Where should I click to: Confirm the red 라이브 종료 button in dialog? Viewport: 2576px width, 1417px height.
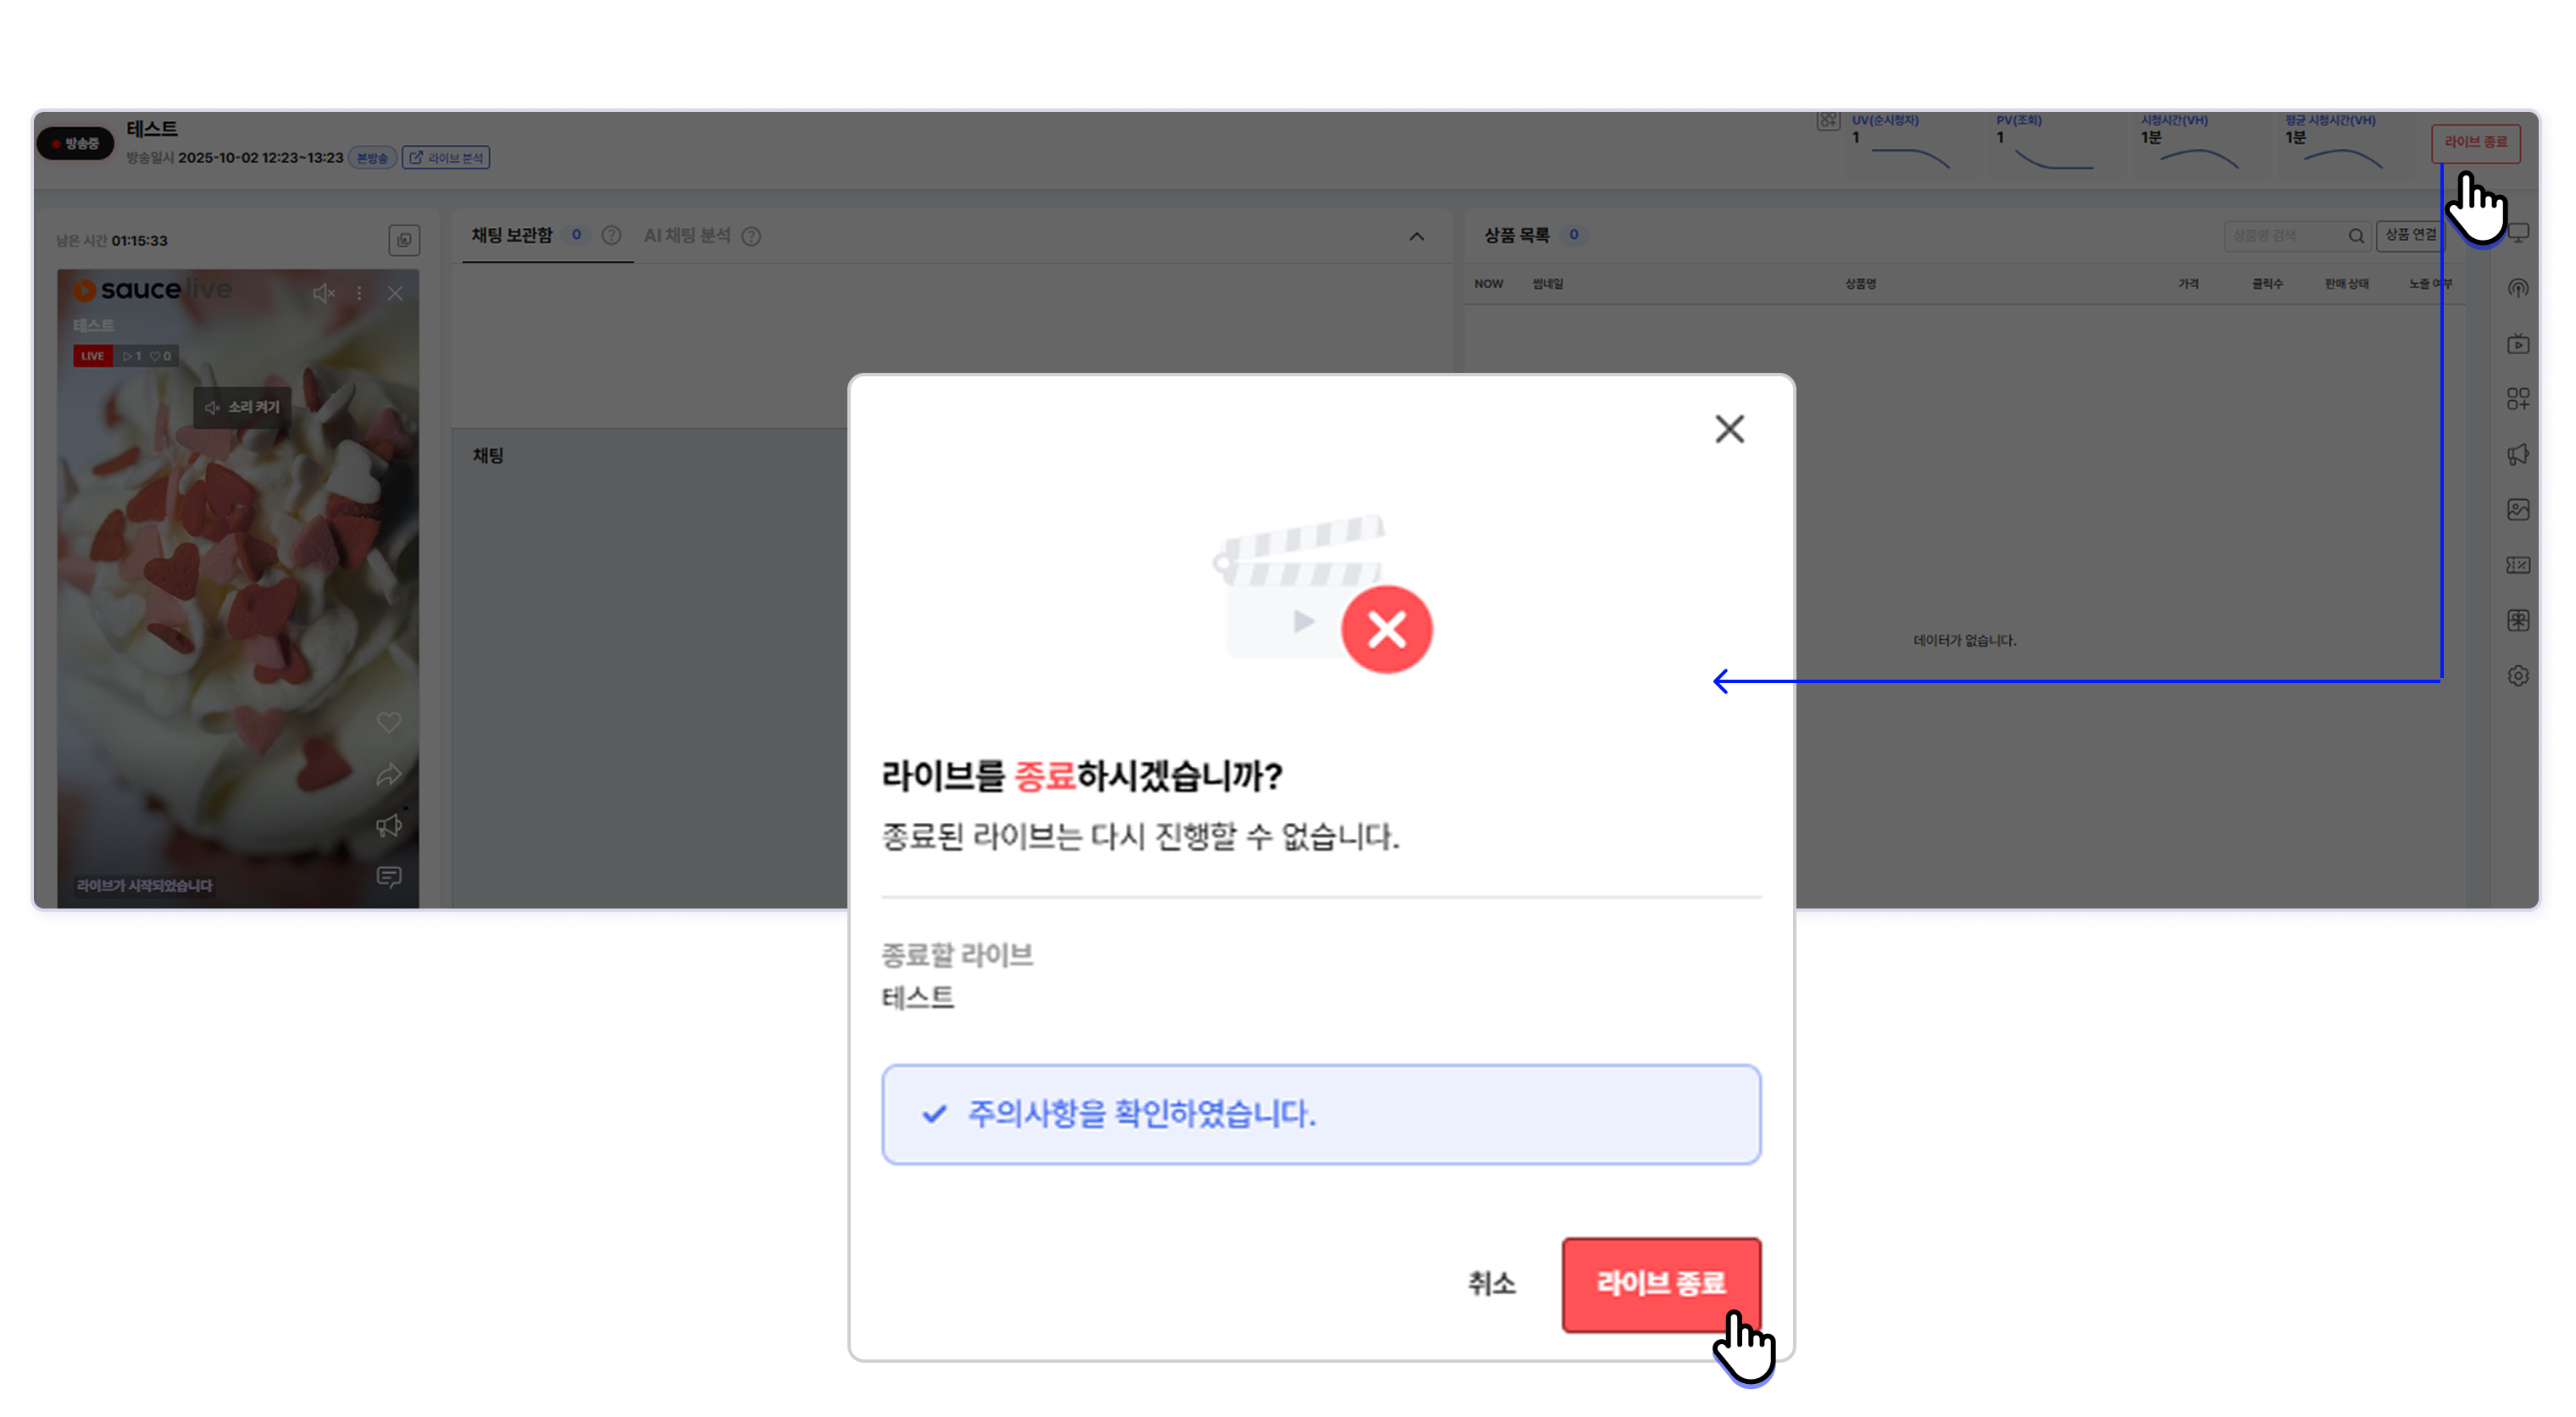1660,1284
